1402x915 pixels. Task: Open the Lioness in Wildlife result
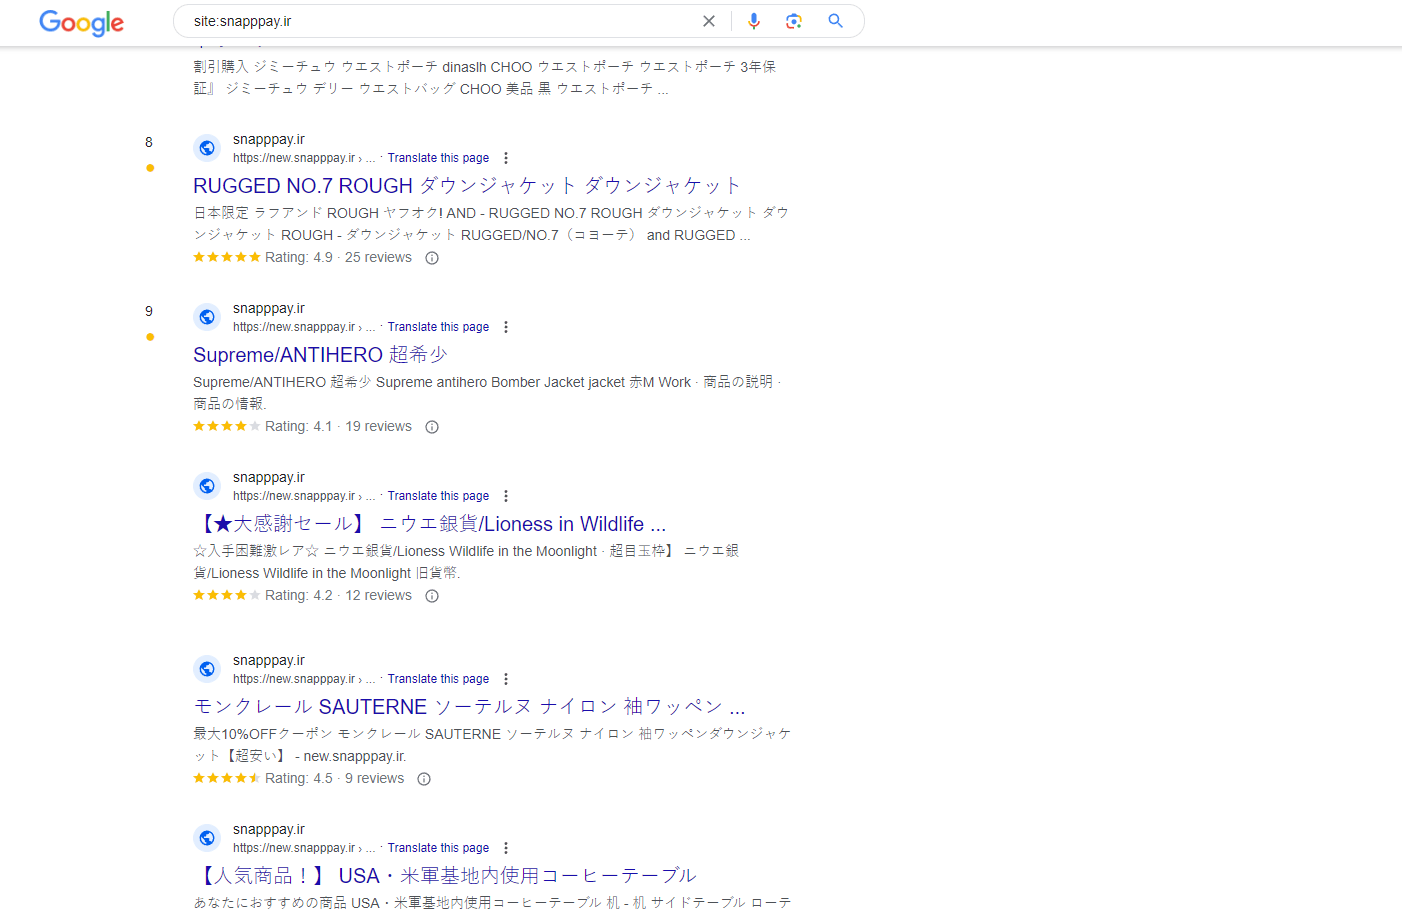pyautogui.click(x=430, y=524)
